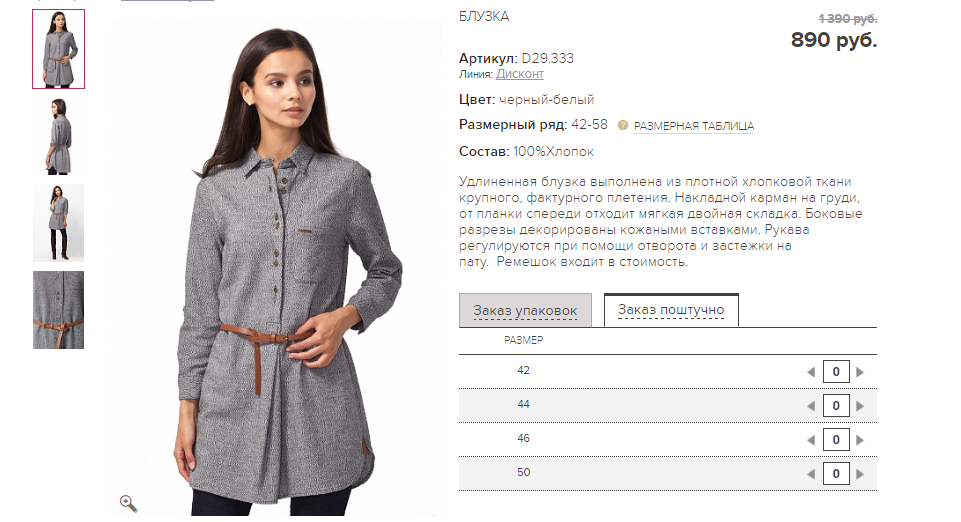The height and width of the screenshot is (522, 961).
Task: Increase quantity for size 50
Action: pyautogui.click(x=860, y=474)
